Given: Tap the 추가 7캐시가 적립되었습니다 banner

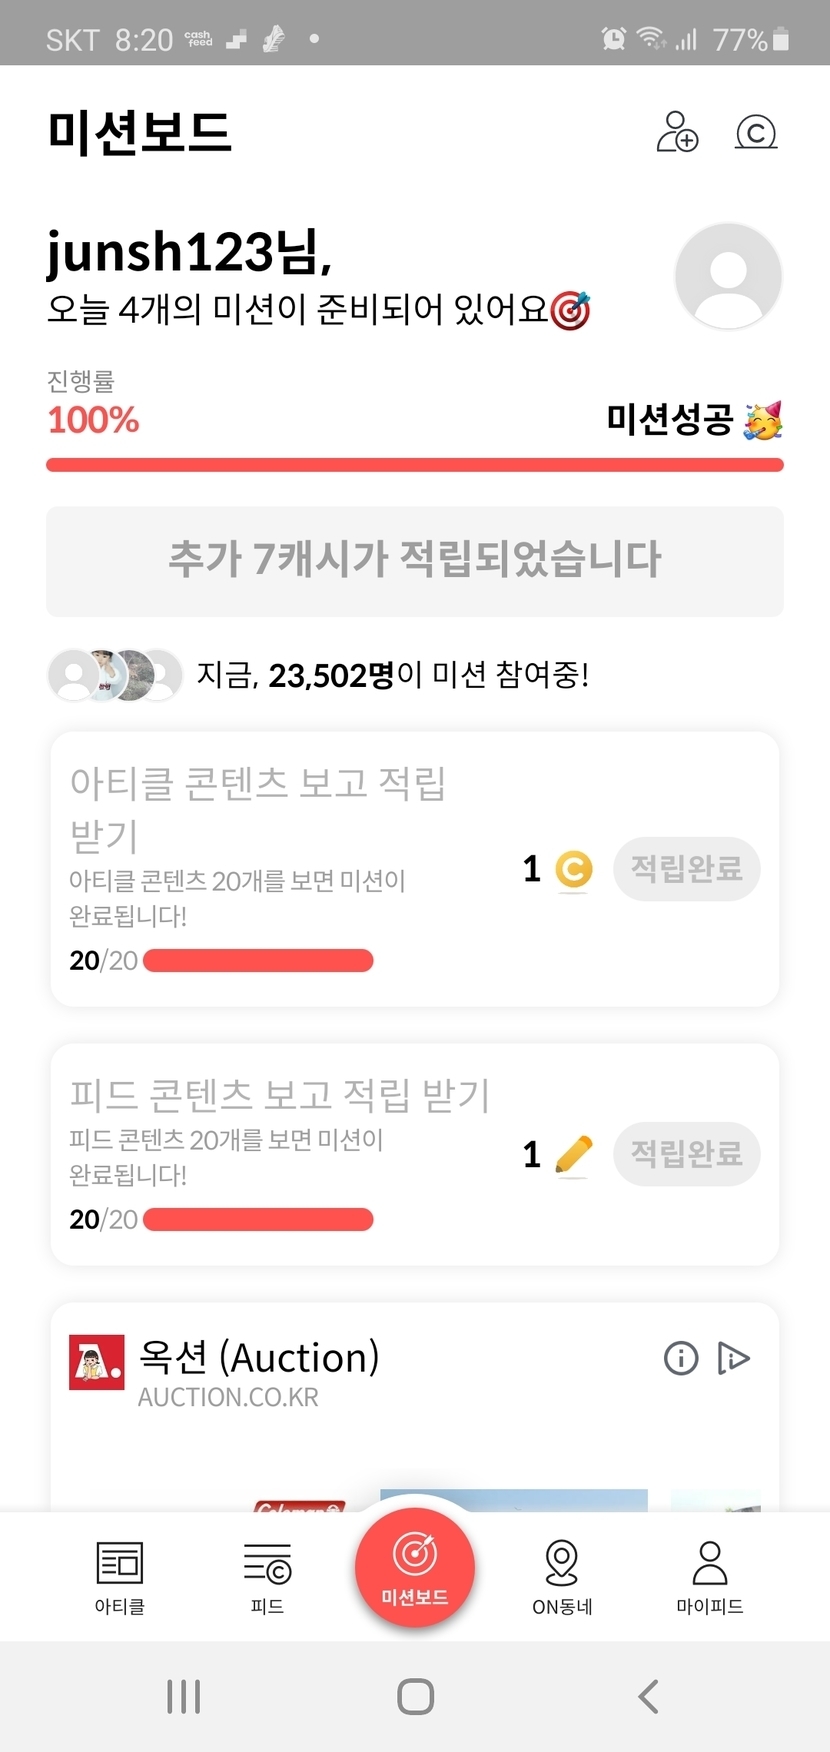Looking at the screenshot, I should 415,561.
